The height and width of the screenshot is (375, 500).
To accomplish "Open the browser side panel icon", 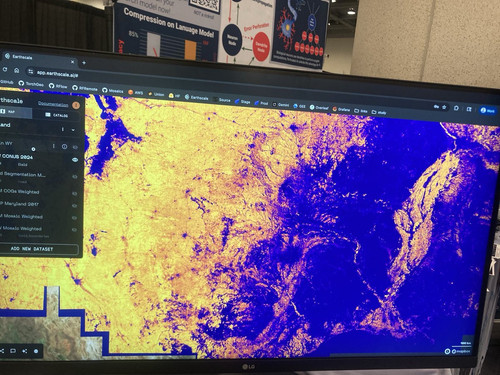I will tap(469, 109).
